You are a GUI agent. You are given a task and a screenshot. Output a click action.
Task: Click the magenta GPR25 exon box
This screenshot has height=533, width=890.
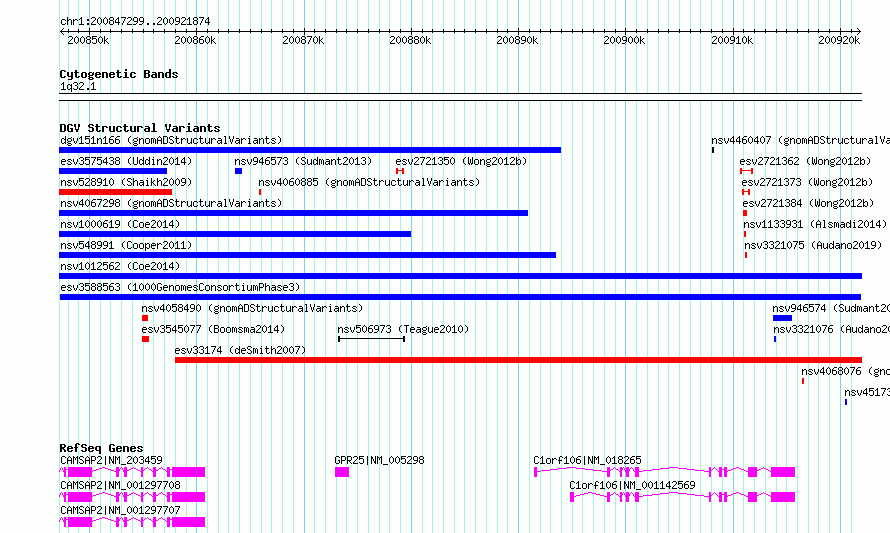(342, 472)
